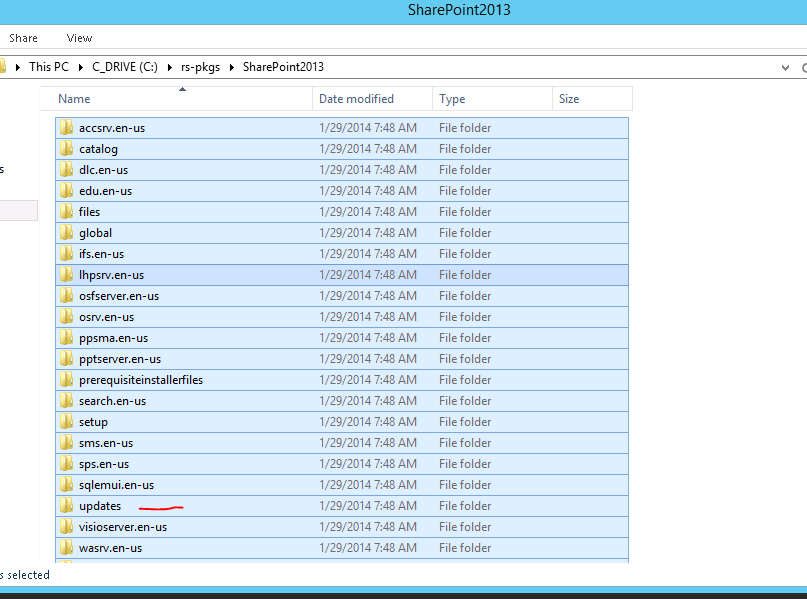The width and height of the screenshot is (807, 599).
Task: Click the lhpsrv.en-us folder name
Action: [x=112, y=275]
